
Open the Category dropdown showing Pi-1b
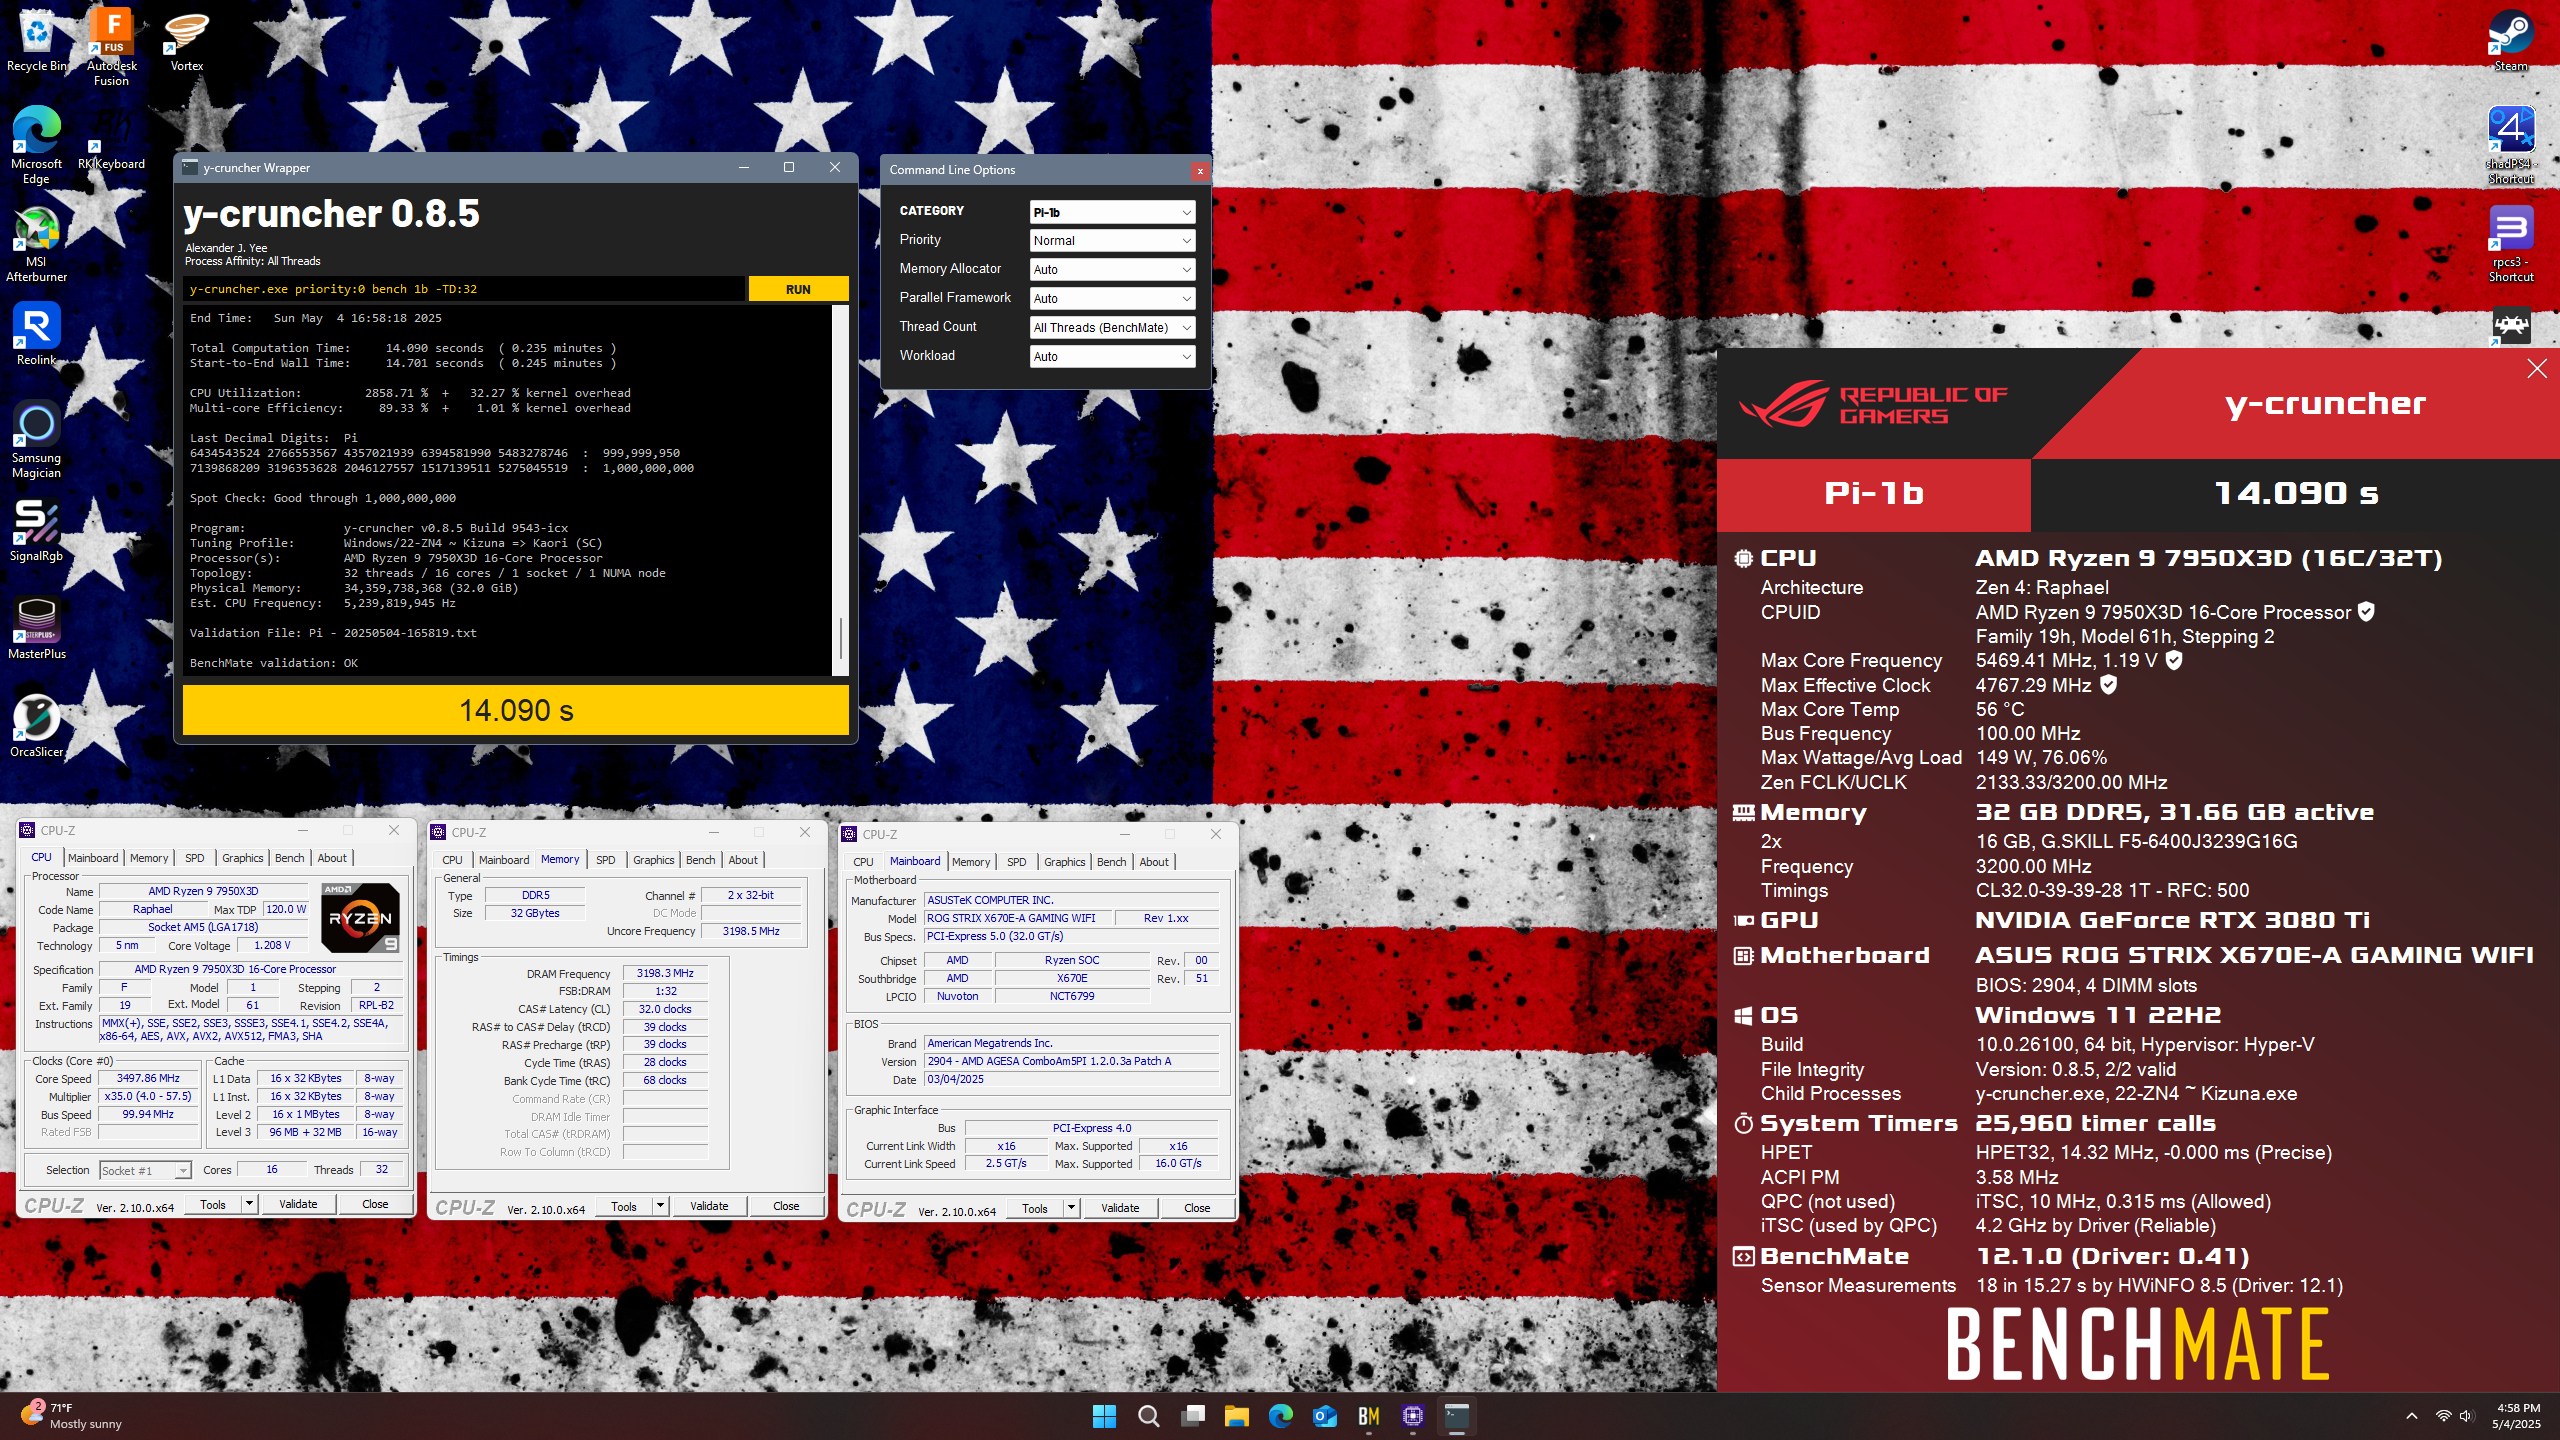[1112, 212]
